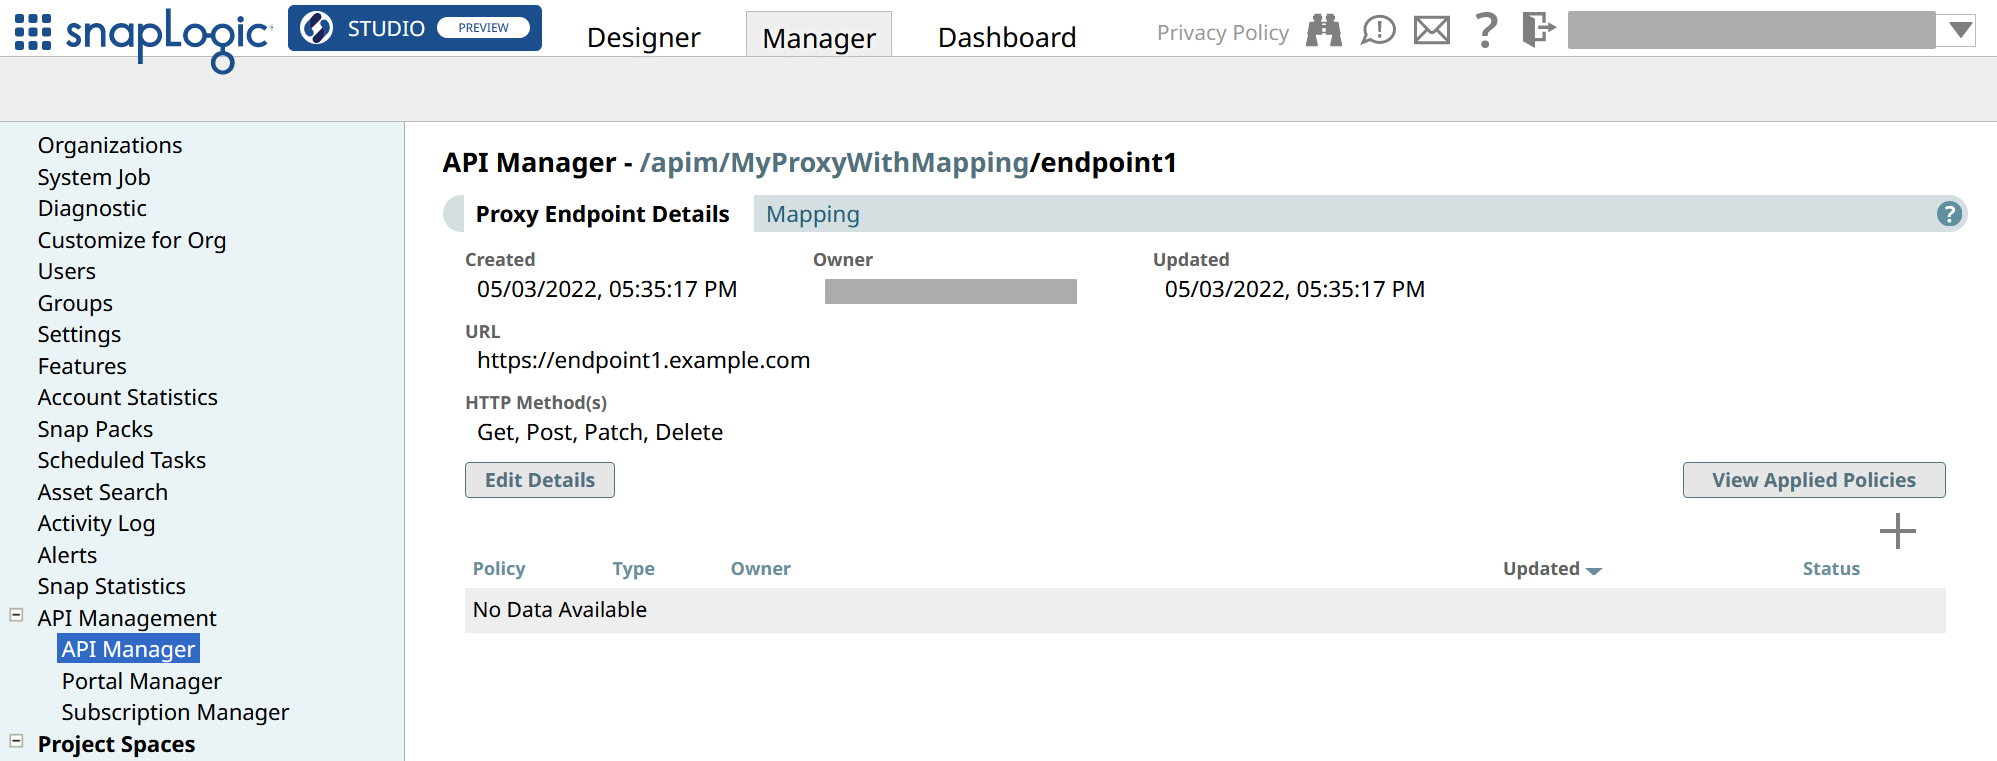
Task: Open the question mark help icon in header
Action: coord(1486,30)
